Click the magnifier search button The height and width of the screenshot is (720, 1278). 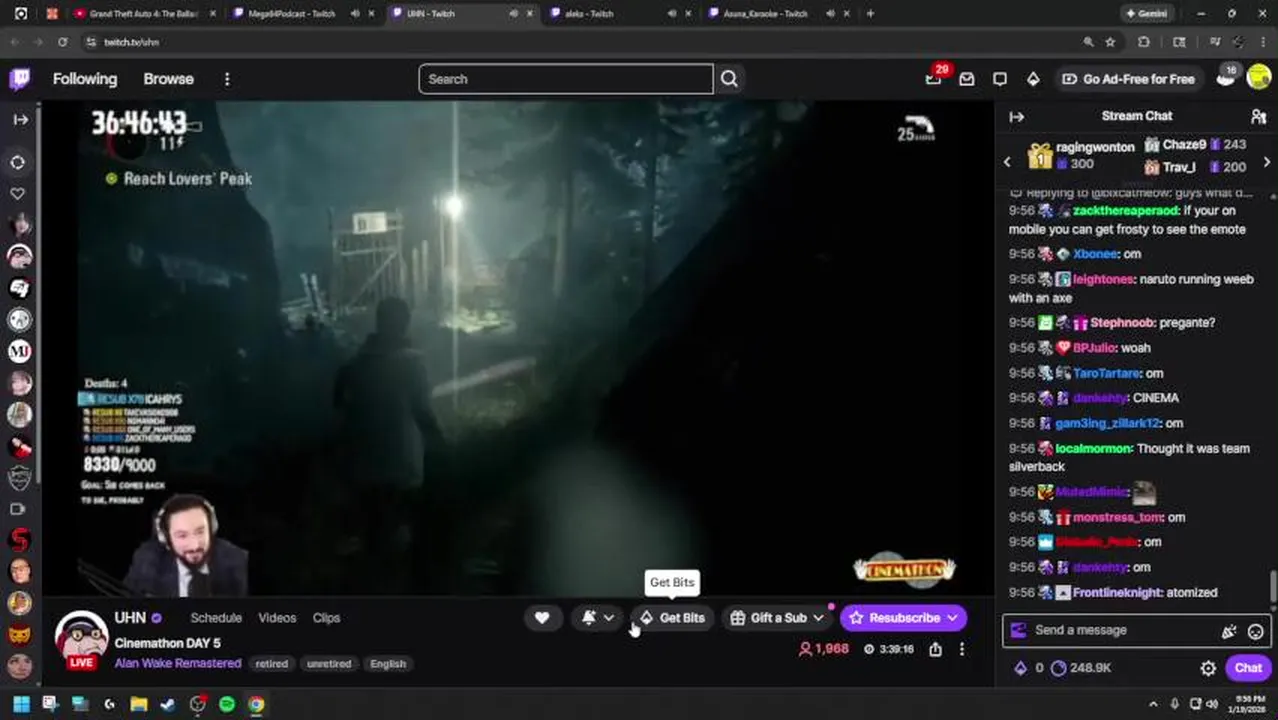tap(729, 79)
